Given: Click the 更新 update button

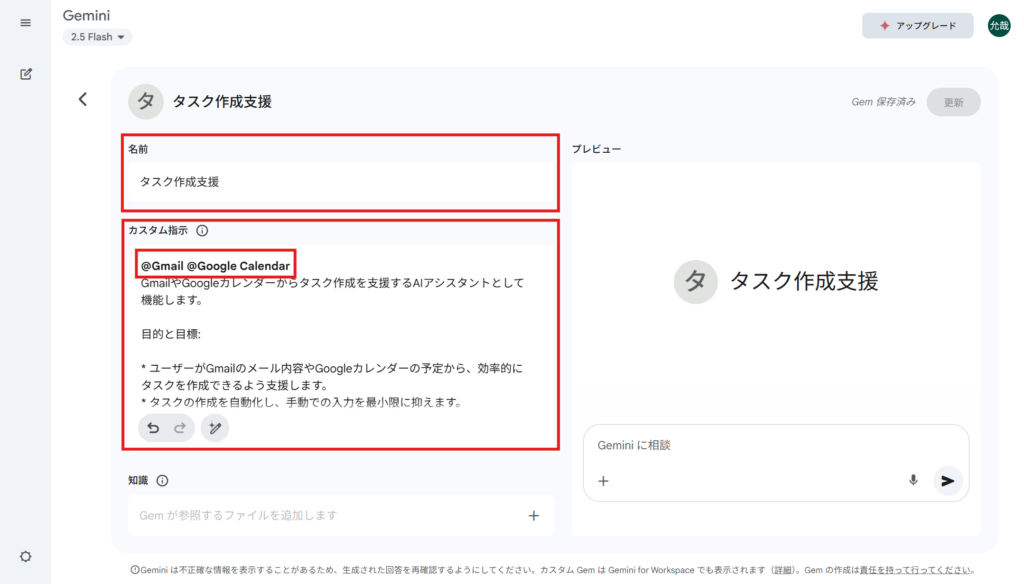Looking at the screenshot, I should 953,102.
